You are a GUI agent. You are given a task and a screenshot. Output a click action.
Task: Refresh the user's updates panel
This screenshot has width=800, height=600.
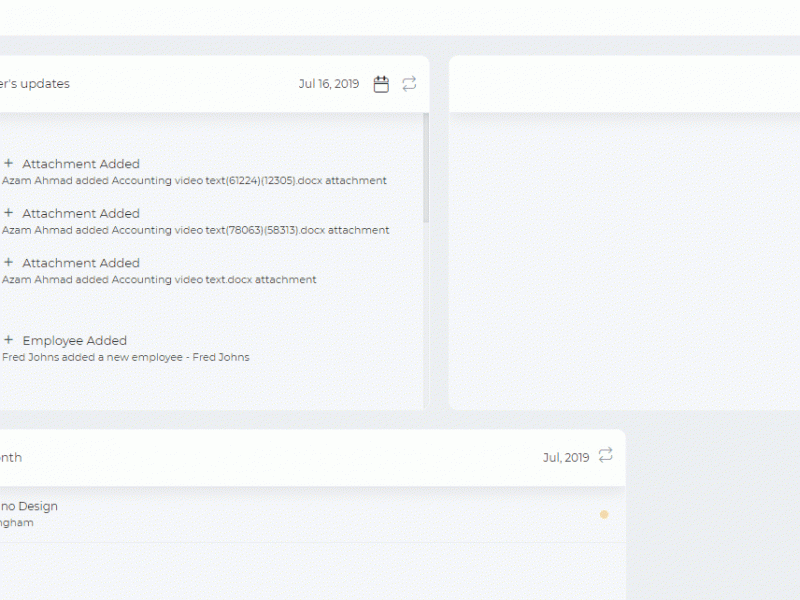coord(409,84)
